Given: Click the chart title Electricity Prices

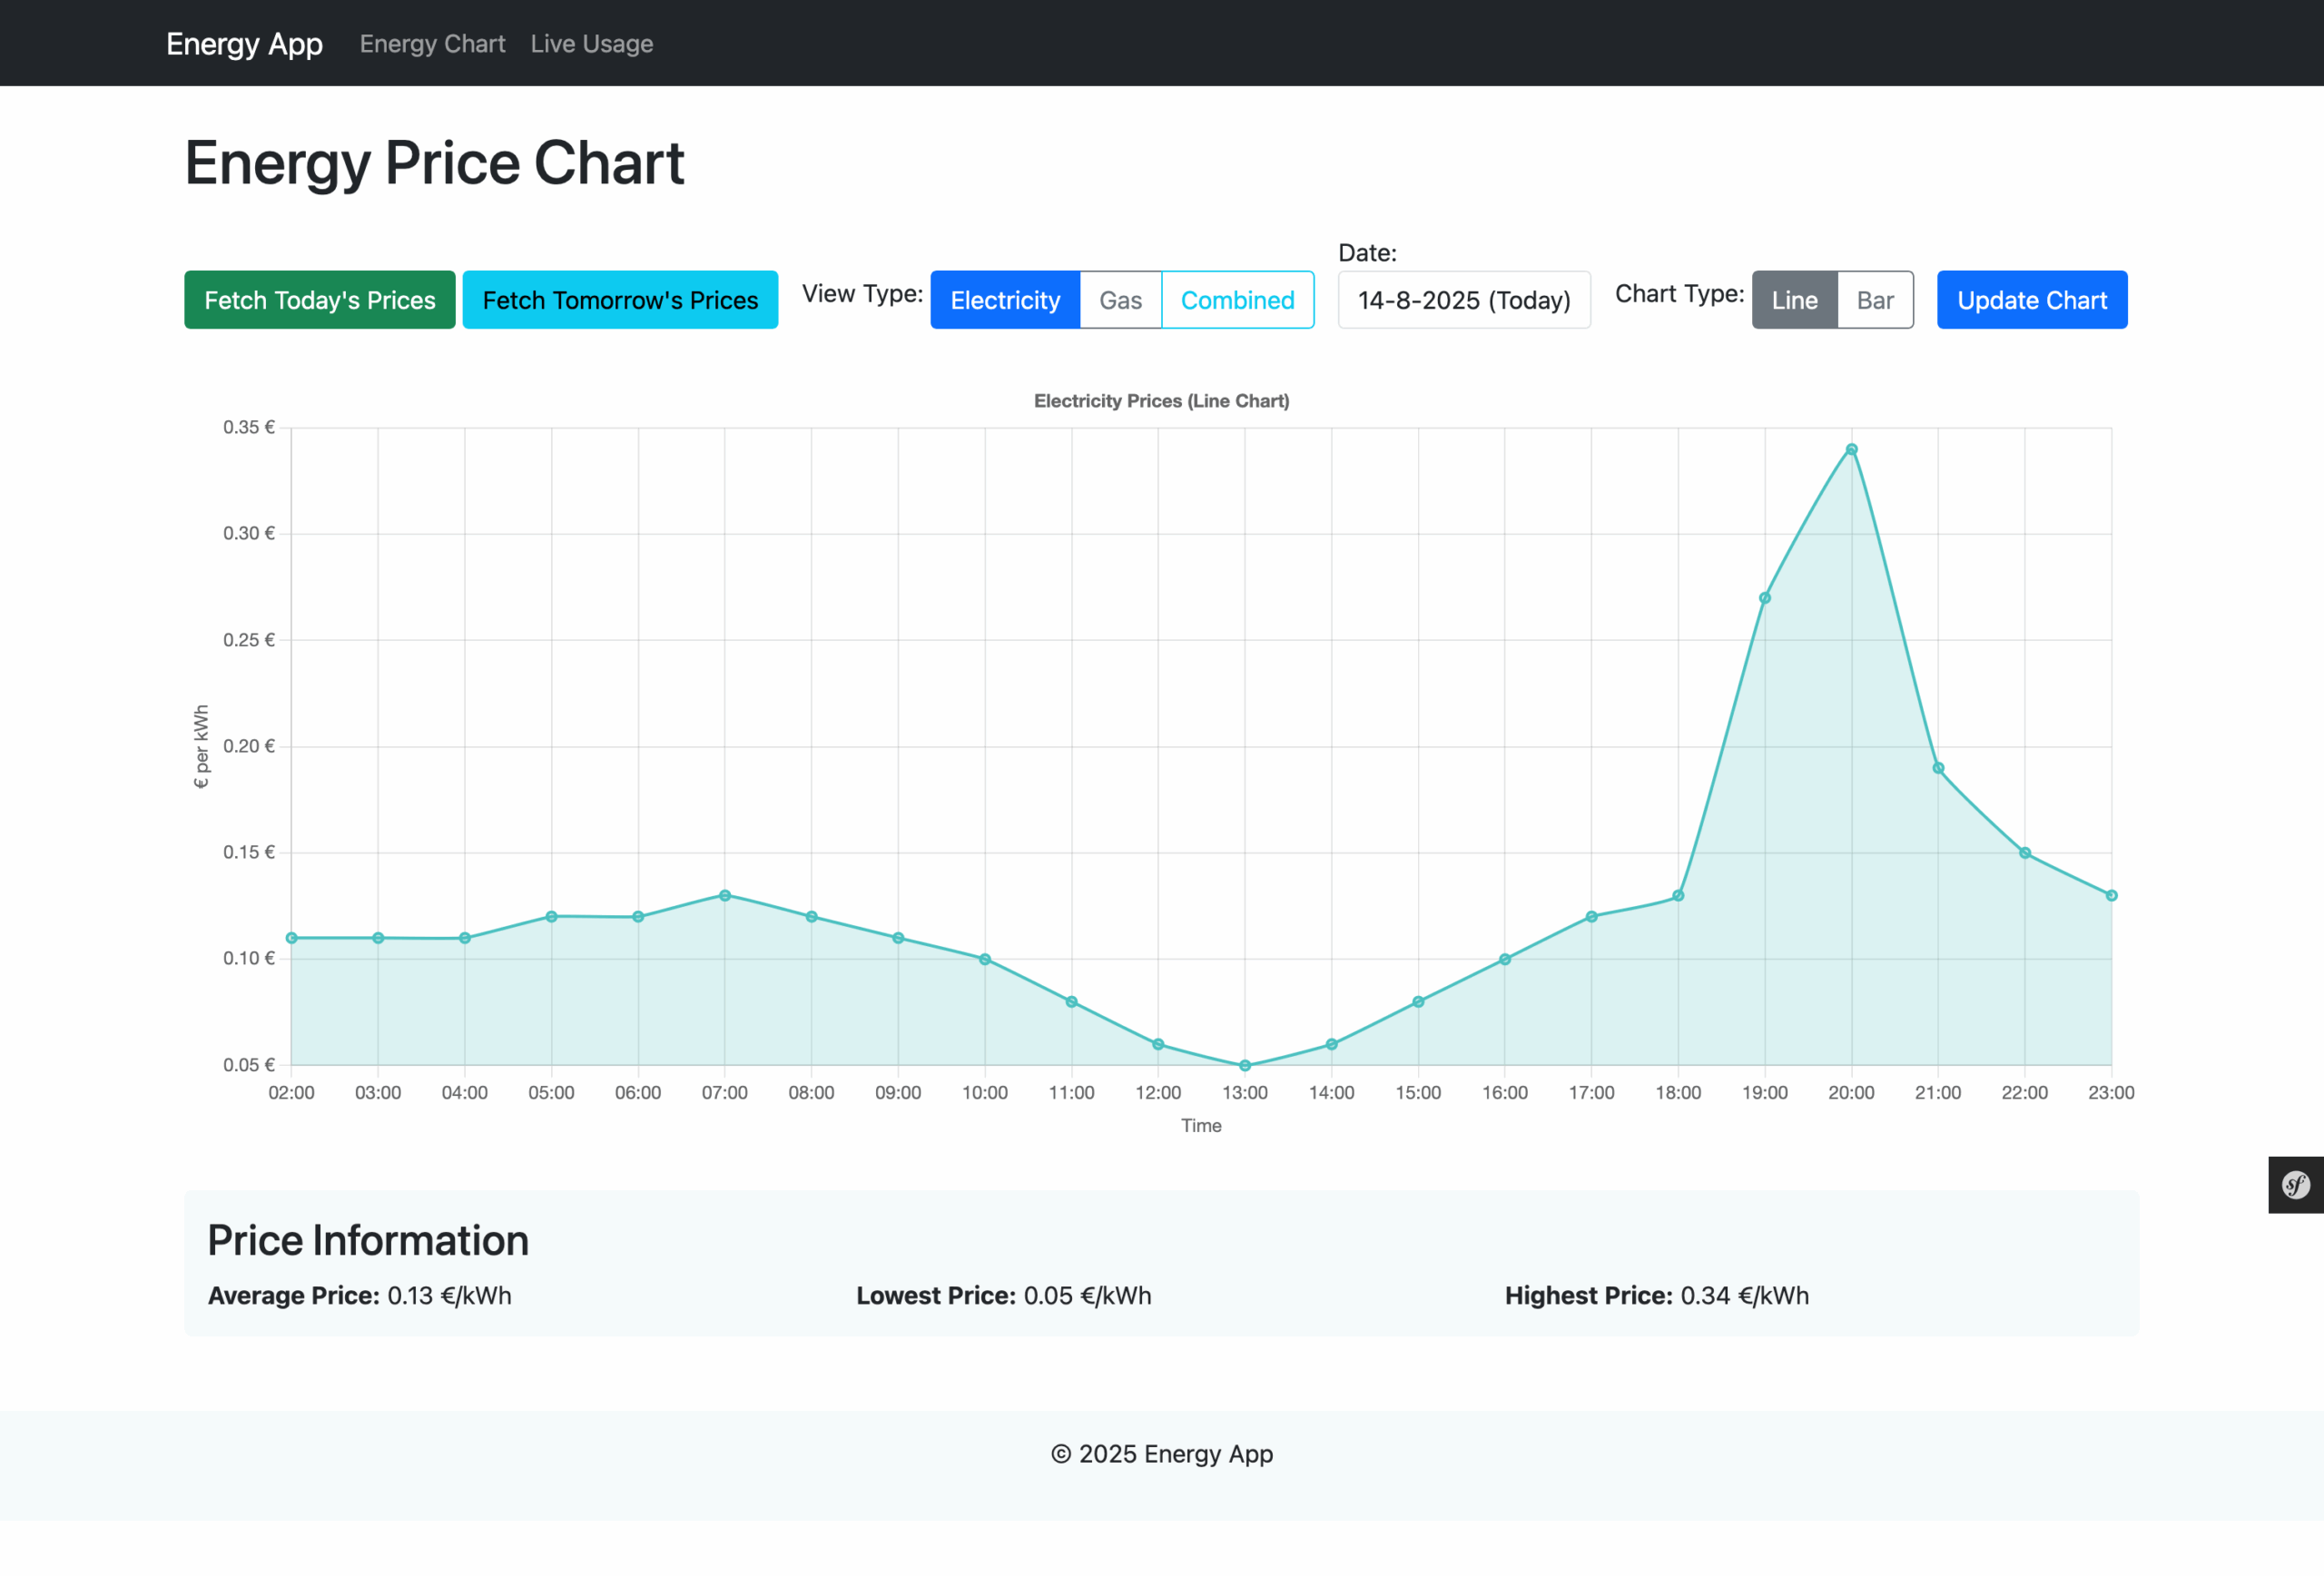Looking at the screenshot, I should click(x=1161, y=400).
